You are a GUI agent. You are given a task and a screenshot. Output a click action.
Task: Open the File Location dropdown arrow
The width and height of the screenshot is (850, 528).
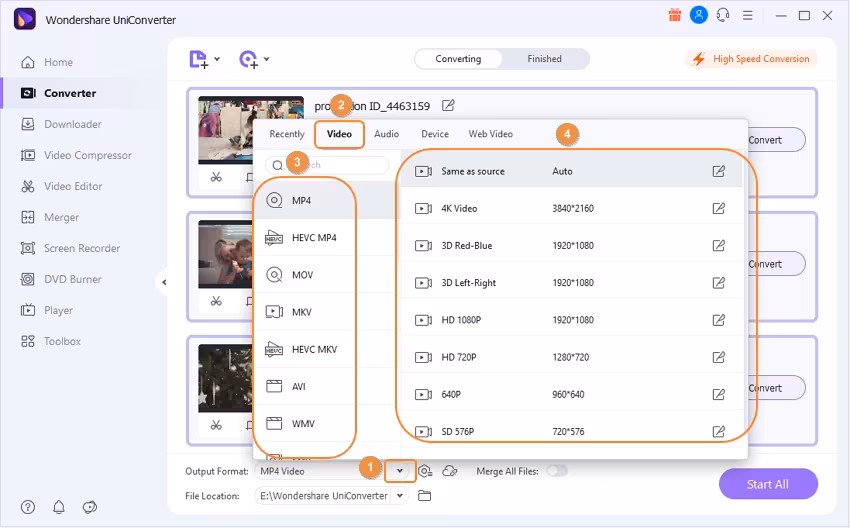coord(400,495)
